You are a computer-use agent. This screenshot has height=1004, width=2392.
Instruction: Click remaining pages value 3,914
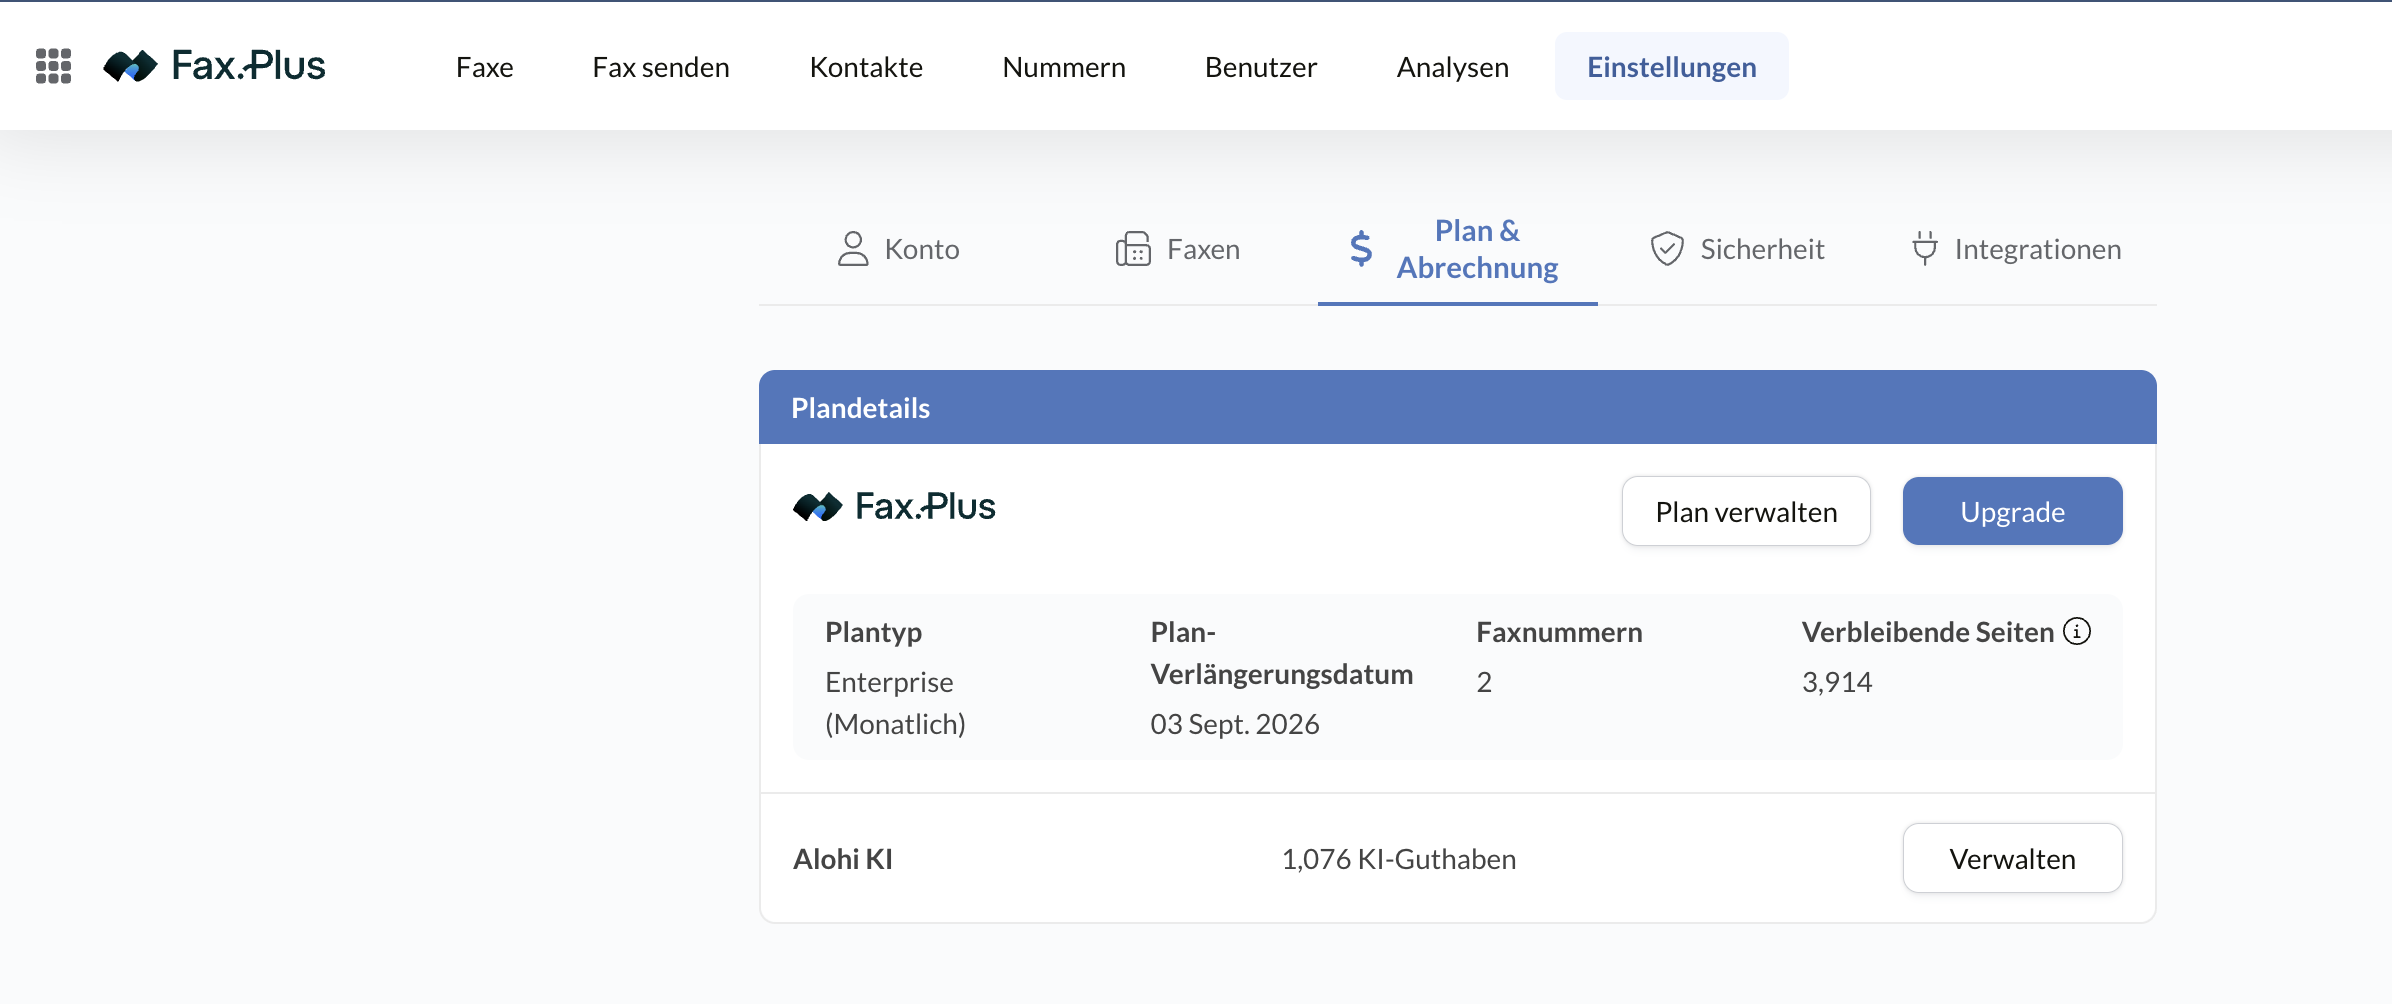pyautogui.click(x=1837, y=682)
